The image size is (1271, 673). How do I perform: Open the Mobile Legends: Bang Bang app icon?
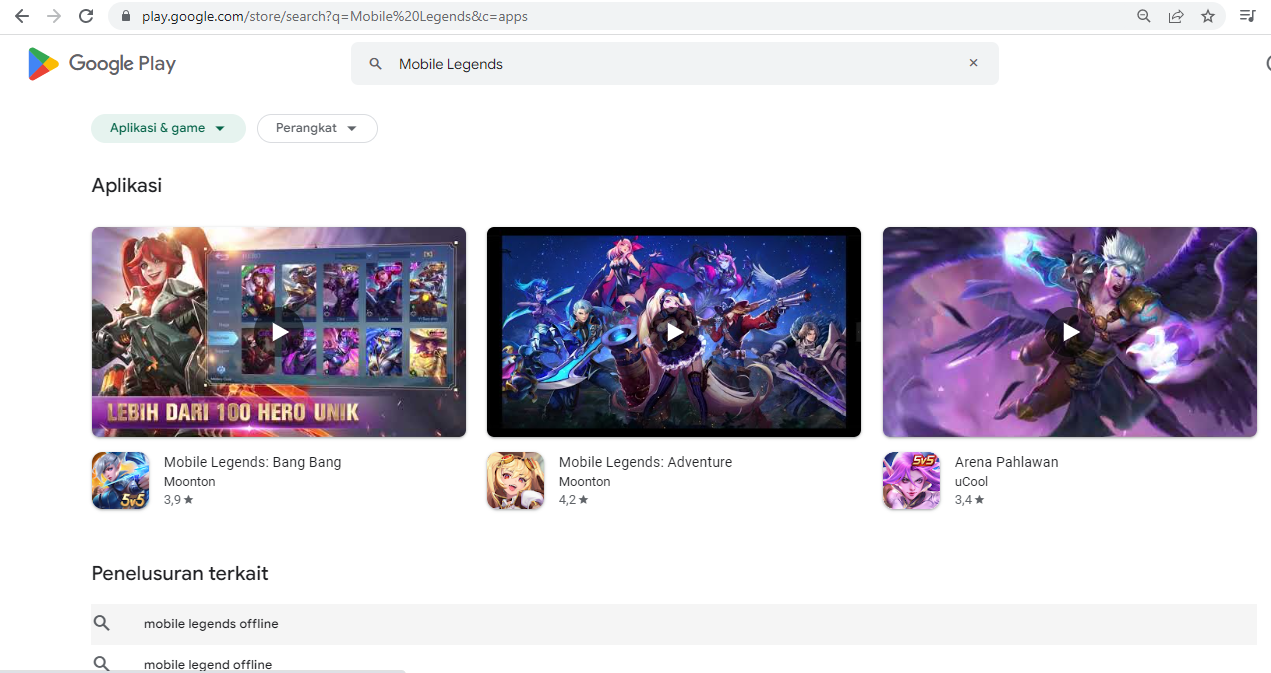point(120,481)
